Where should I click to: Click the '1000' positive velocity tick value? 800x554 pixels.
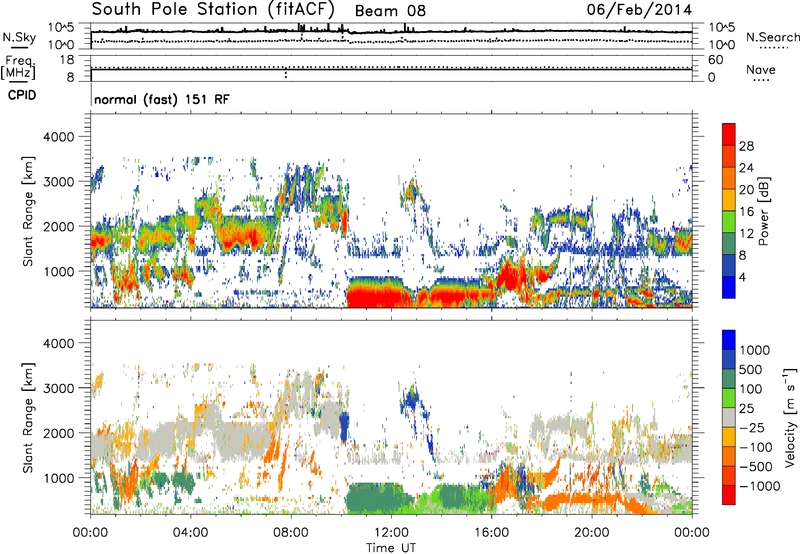tap(754, 350)
